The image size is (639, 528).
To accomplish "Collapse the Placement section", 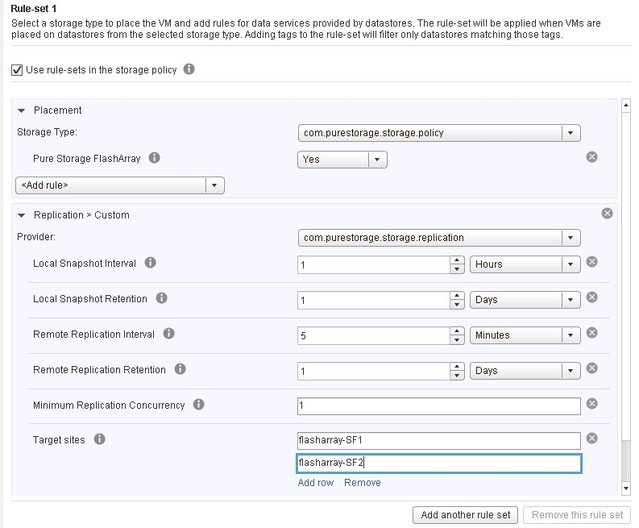I will (x=22, y=110).
